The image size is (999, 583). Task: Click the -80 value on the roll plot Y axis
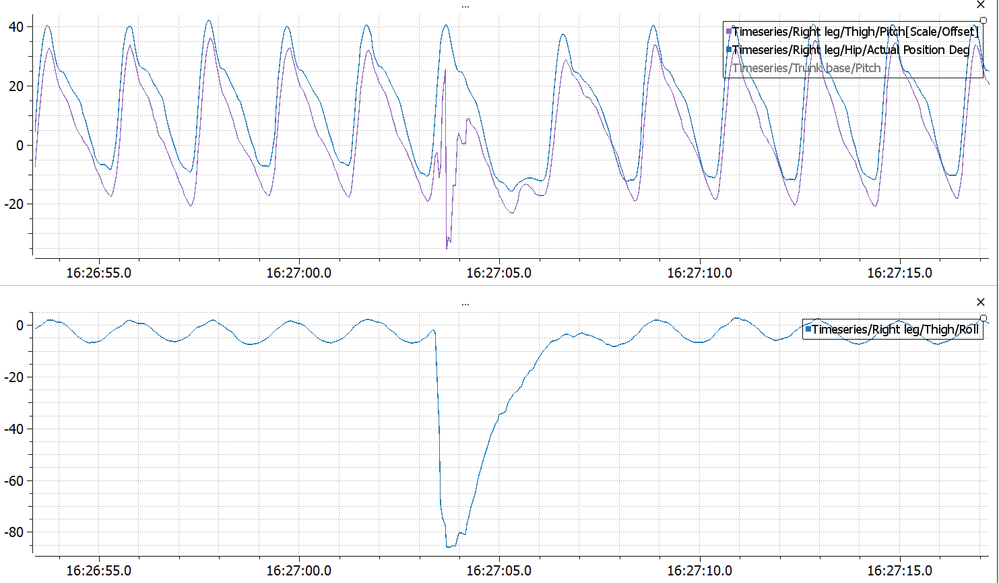pos(13,532)
